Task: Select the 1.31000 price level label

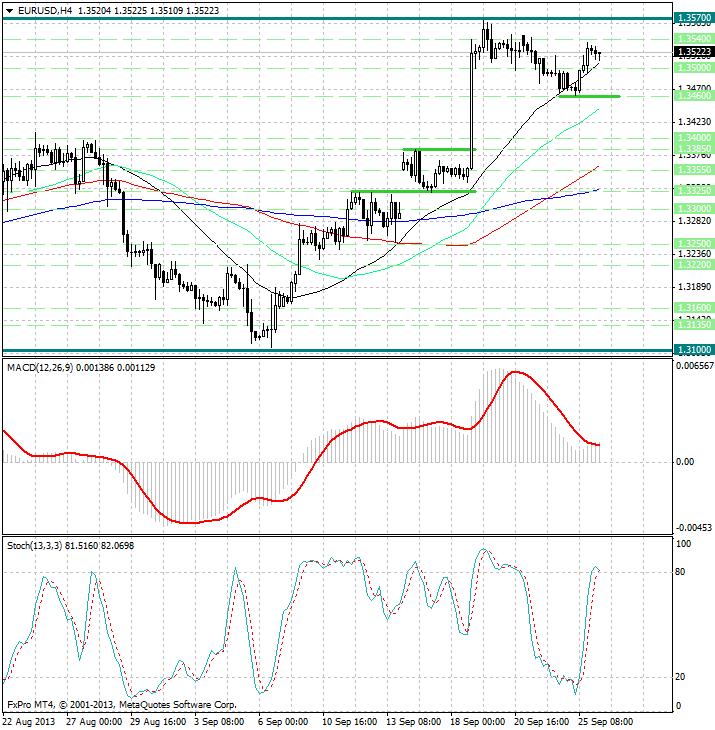Action: click(694, 350)
